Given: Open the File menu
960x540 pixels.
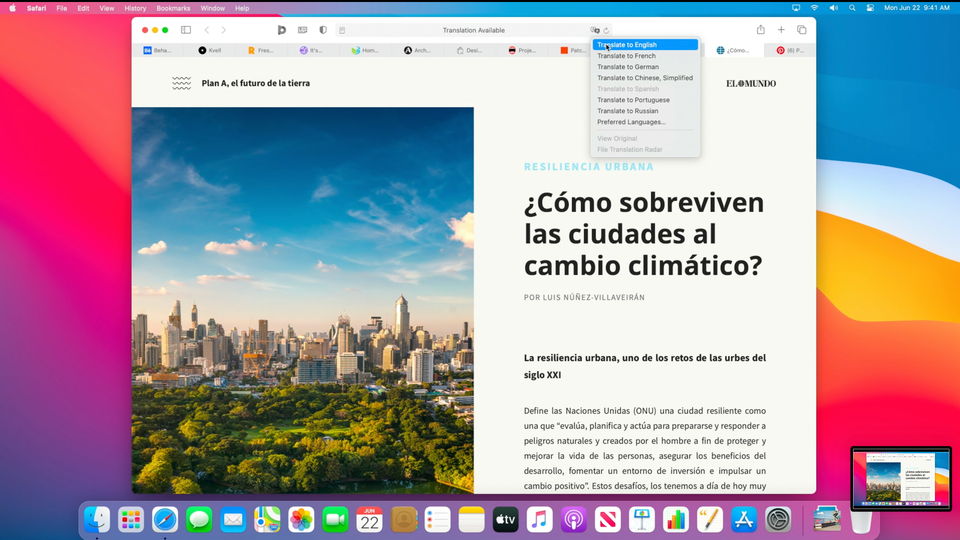Looking at the screenshot, I should (x=62, y=8).
